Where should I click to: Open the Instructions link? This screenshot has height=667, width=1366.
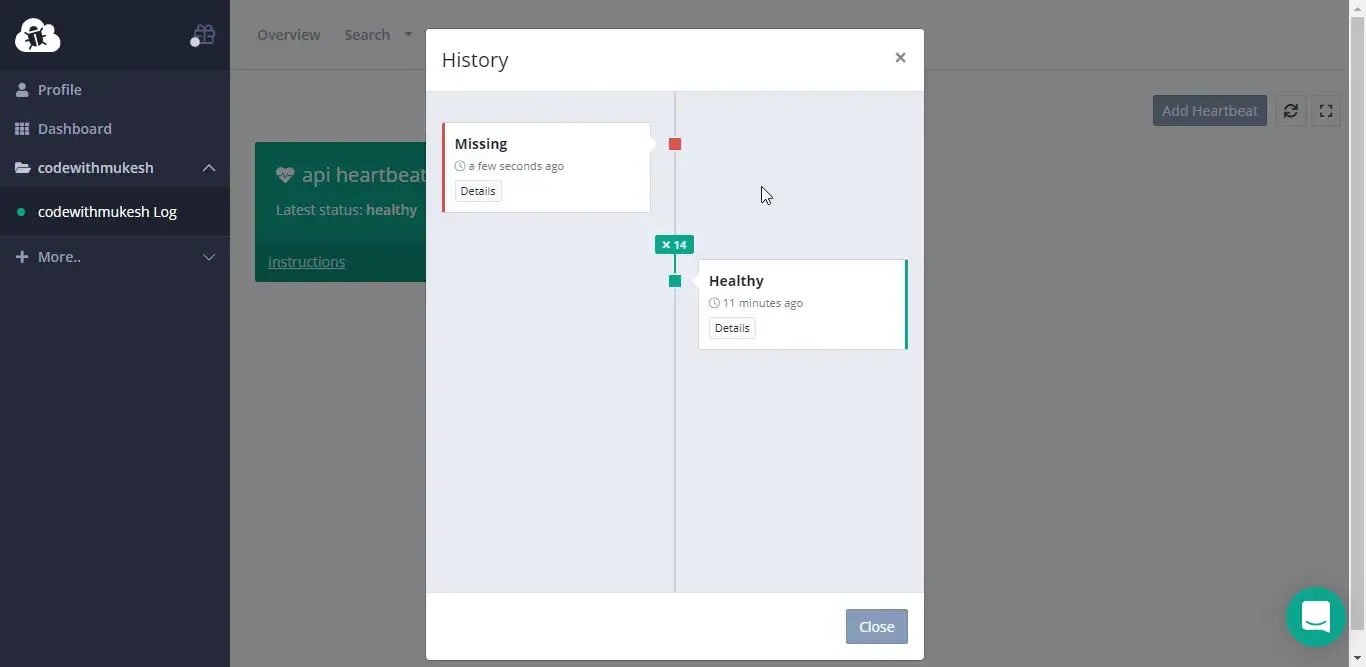tap(305, 262)
